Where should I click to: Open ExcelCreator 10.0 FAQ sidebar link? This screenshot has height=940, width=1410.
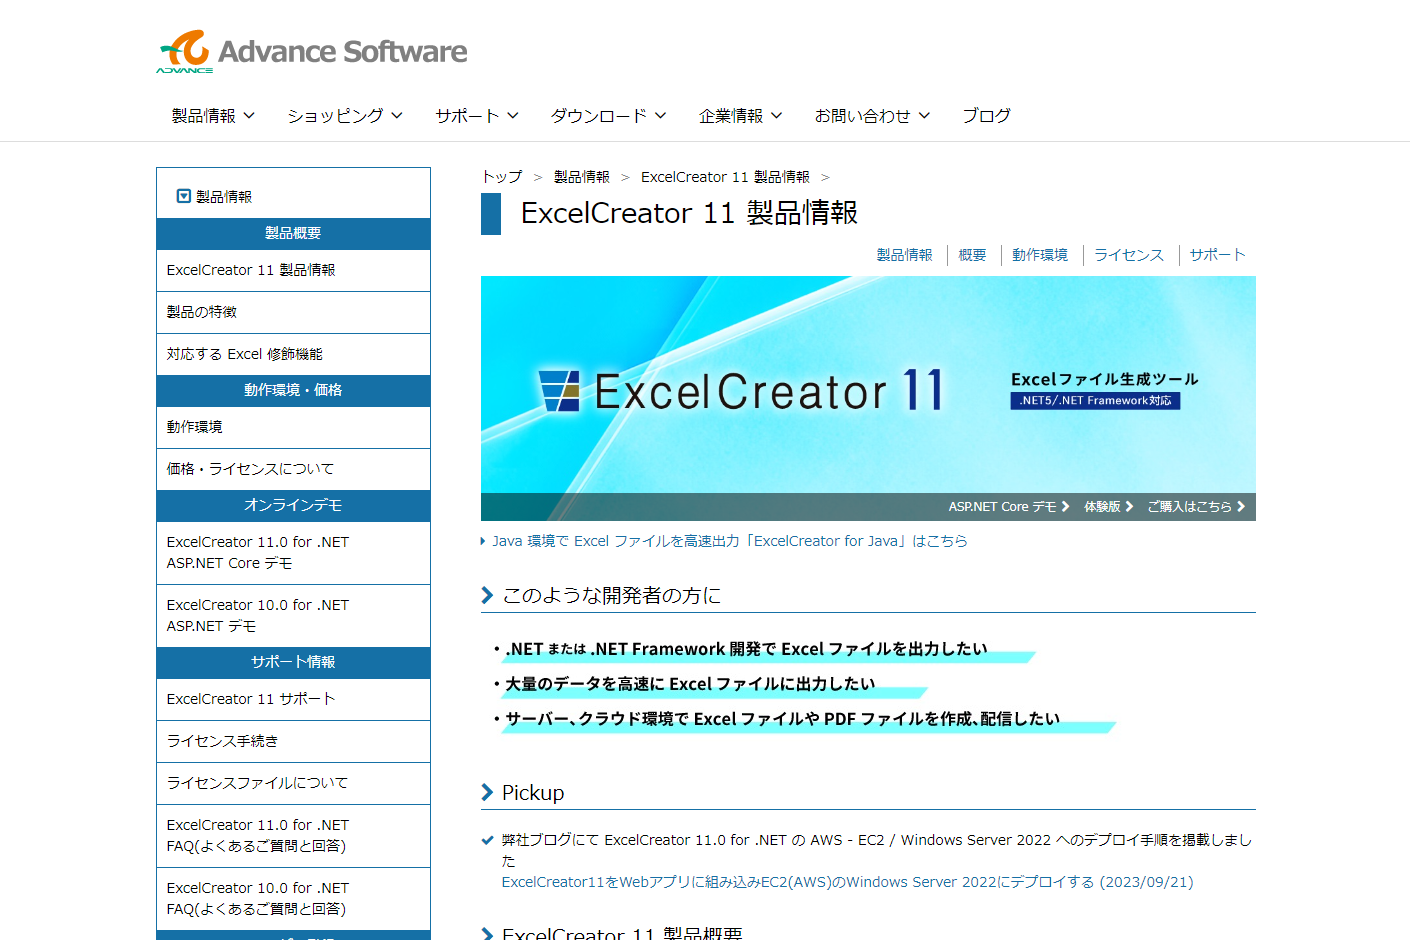pyautogui.click(x=293, y=898)
